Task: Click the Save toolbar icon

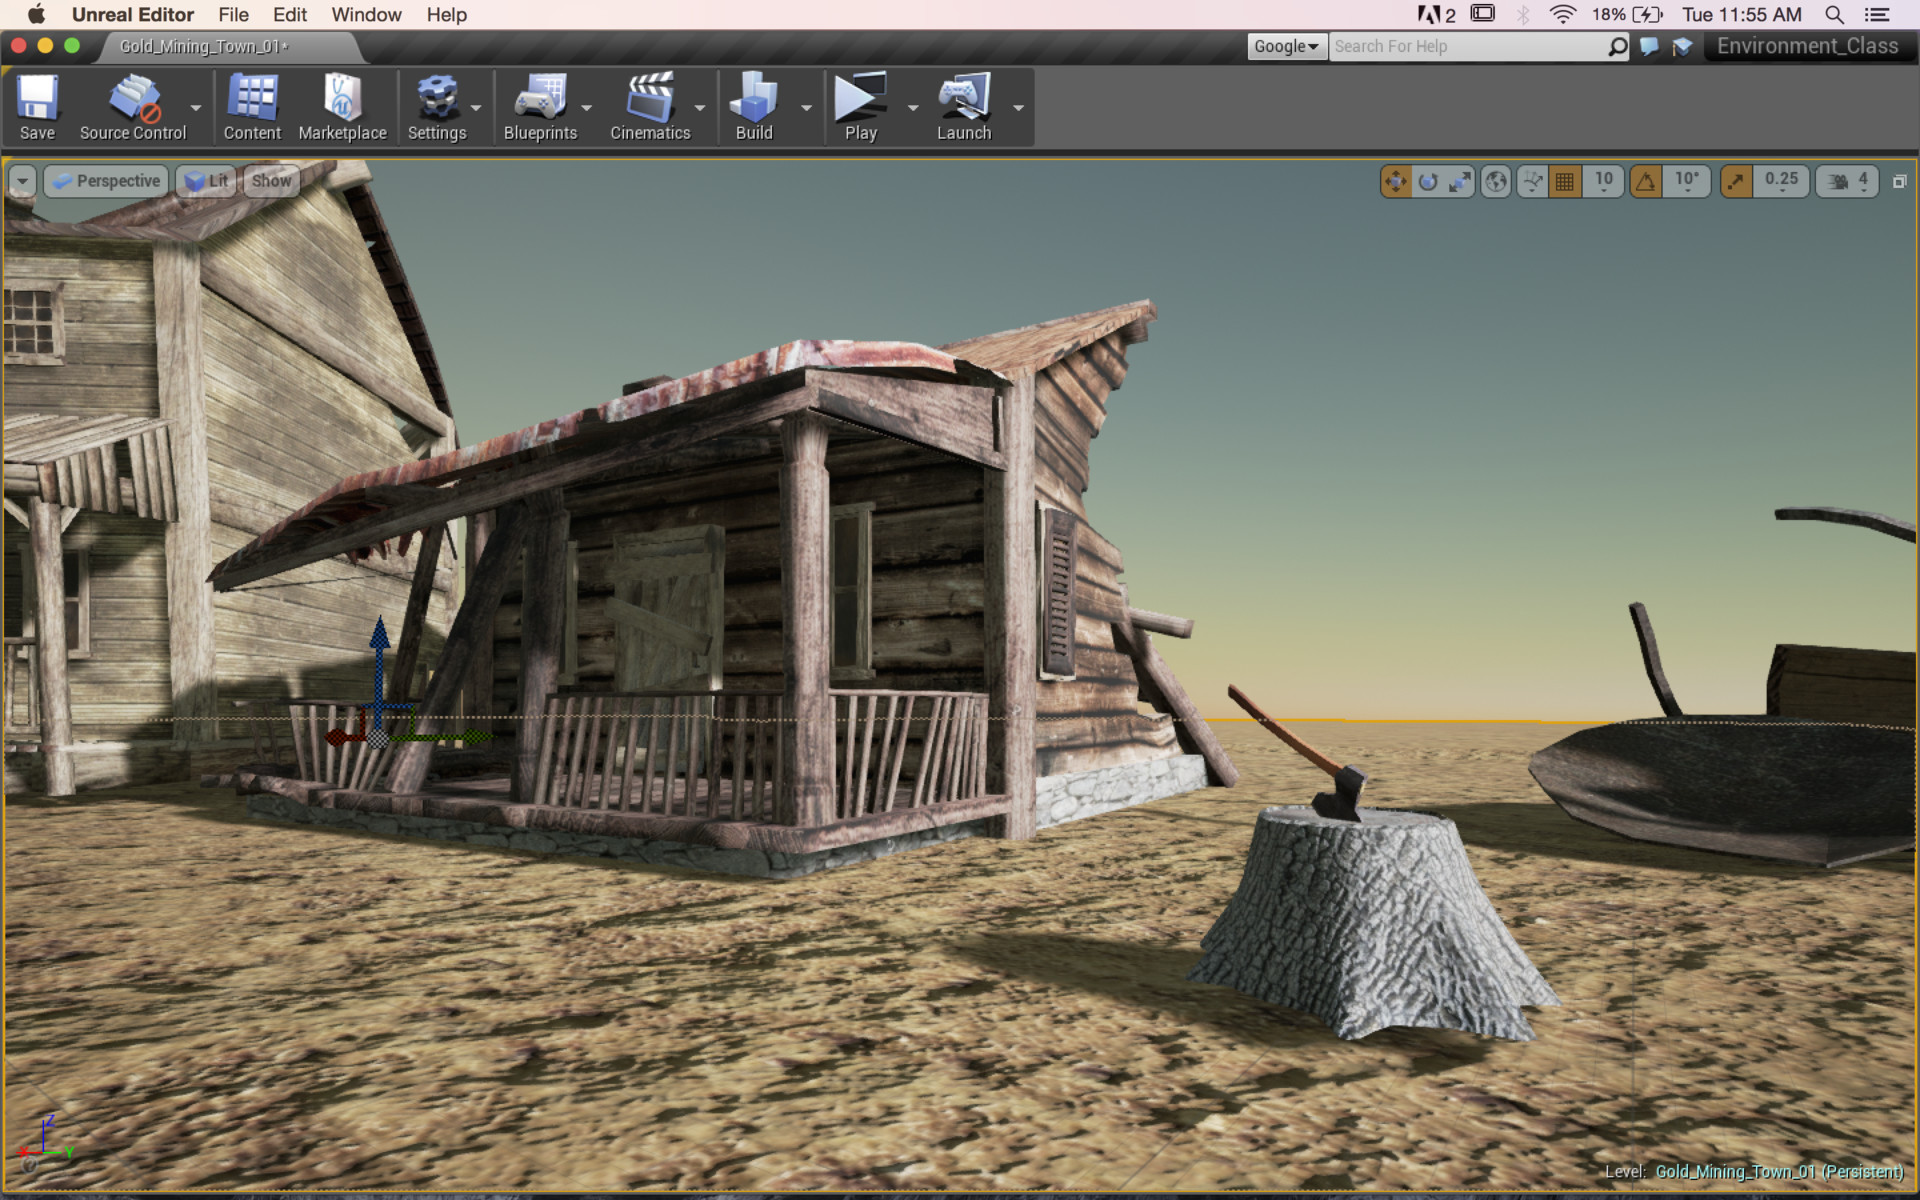Action: 37,98
